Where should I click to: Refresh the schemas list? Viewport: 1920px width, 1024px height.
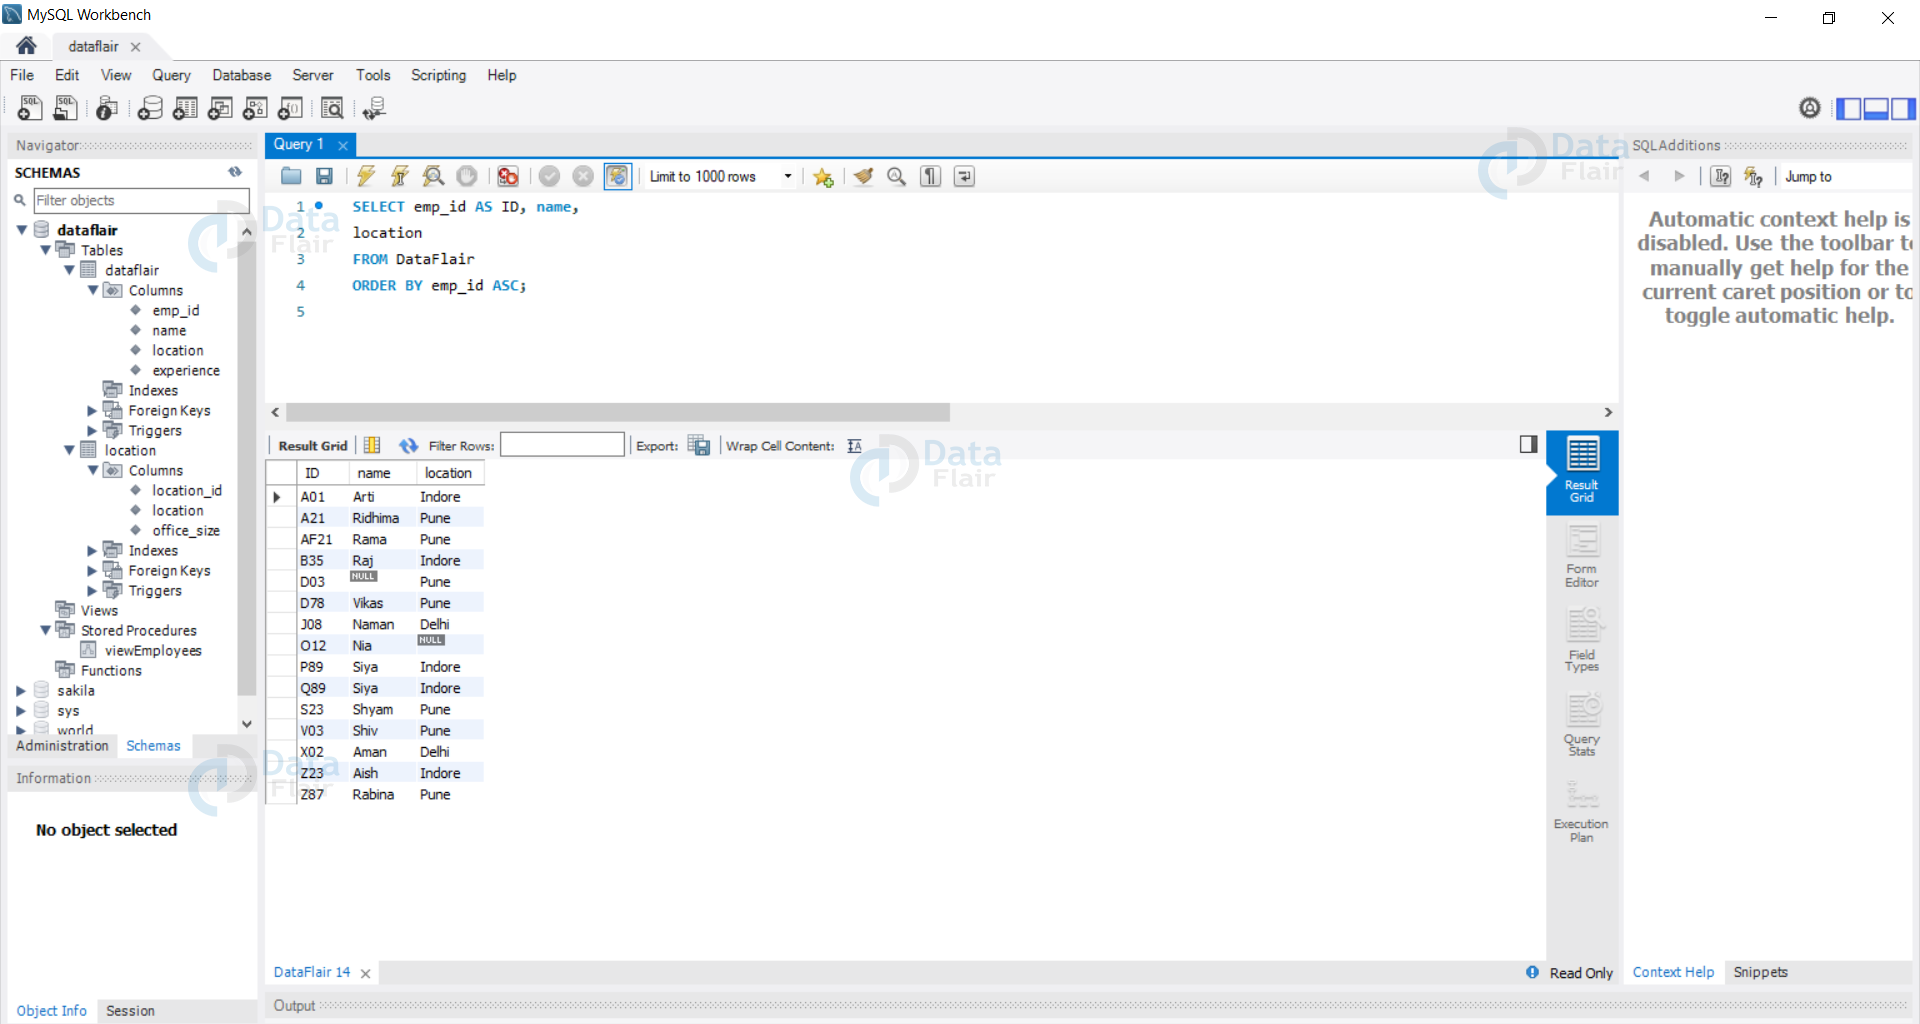tap(235, 172)
